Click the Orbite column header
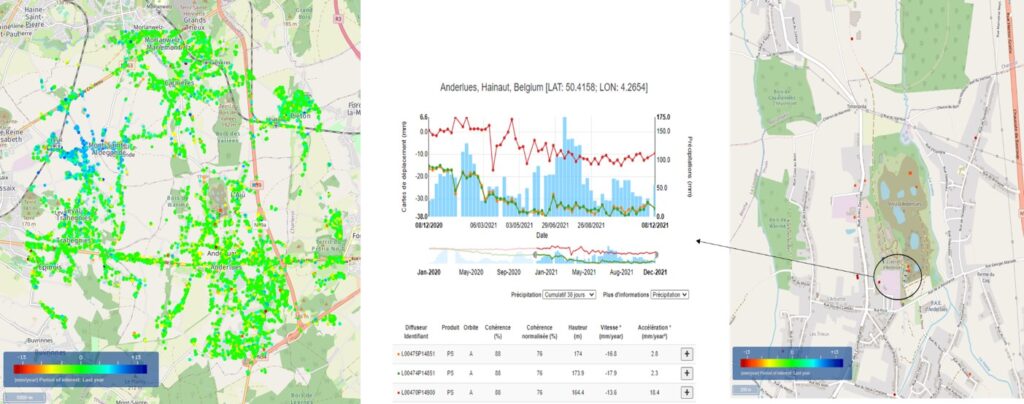The width and height of the screenshot is (1024, 404). click(471, 327)
